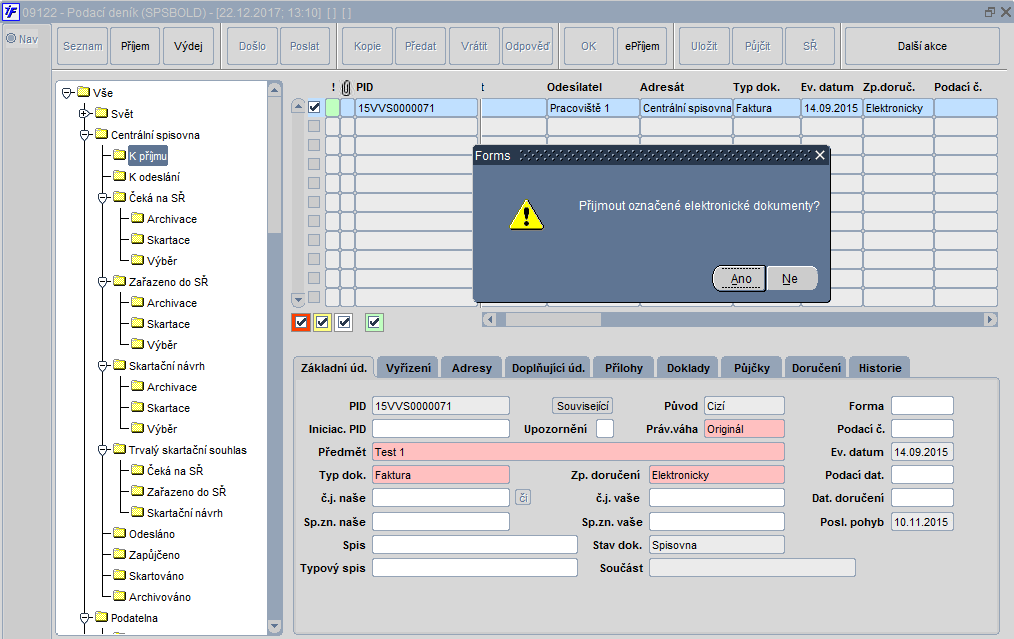The image size is (1014, 639).
Task: Click the grid scroll-left arrow
Action: [x=490, y=320]
